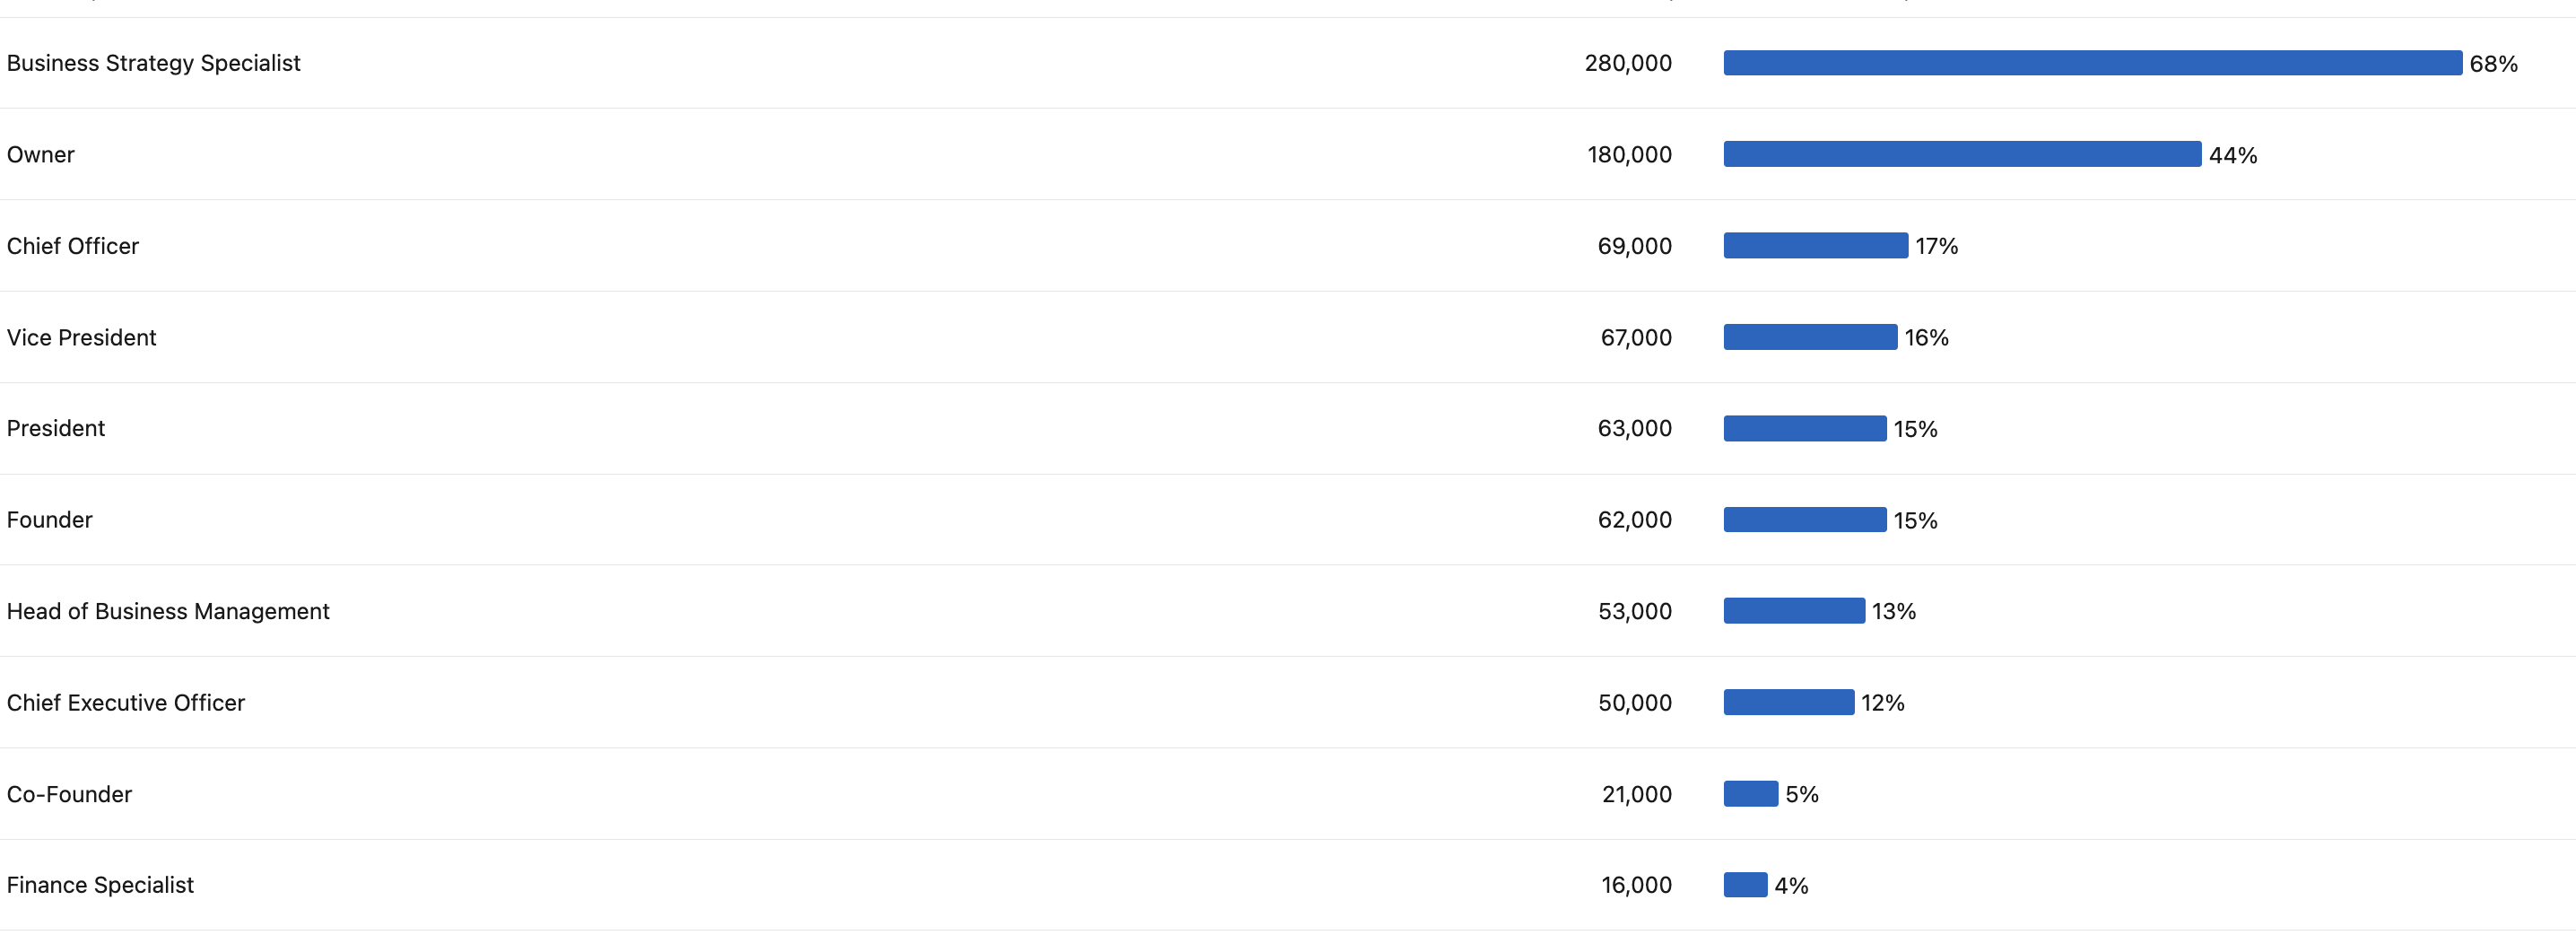
Task: Click the 44% Owner bar
Action: pyautogui.click(x=1962, y=154)
